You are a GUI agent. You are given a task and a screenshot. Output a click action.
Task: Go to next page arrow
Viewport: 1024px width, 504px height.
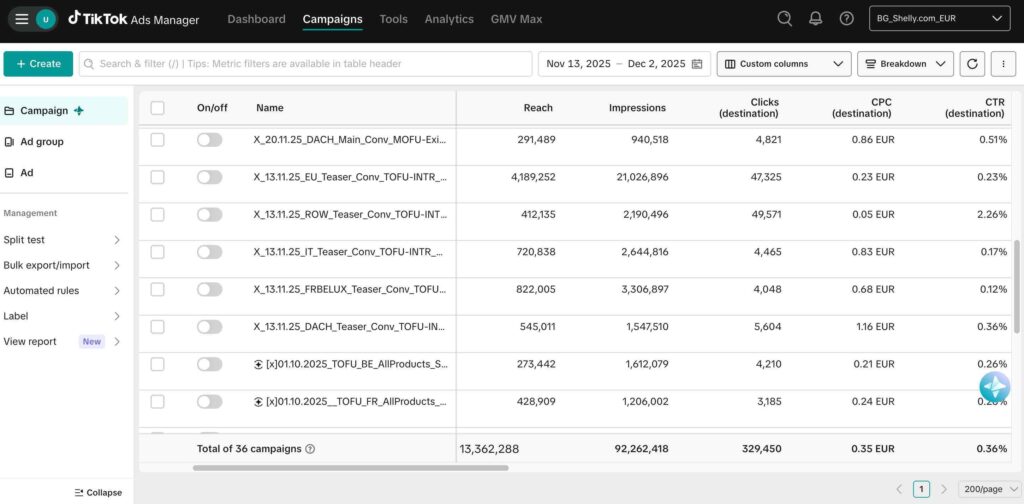pyautogui.click(x=944, y=489)
